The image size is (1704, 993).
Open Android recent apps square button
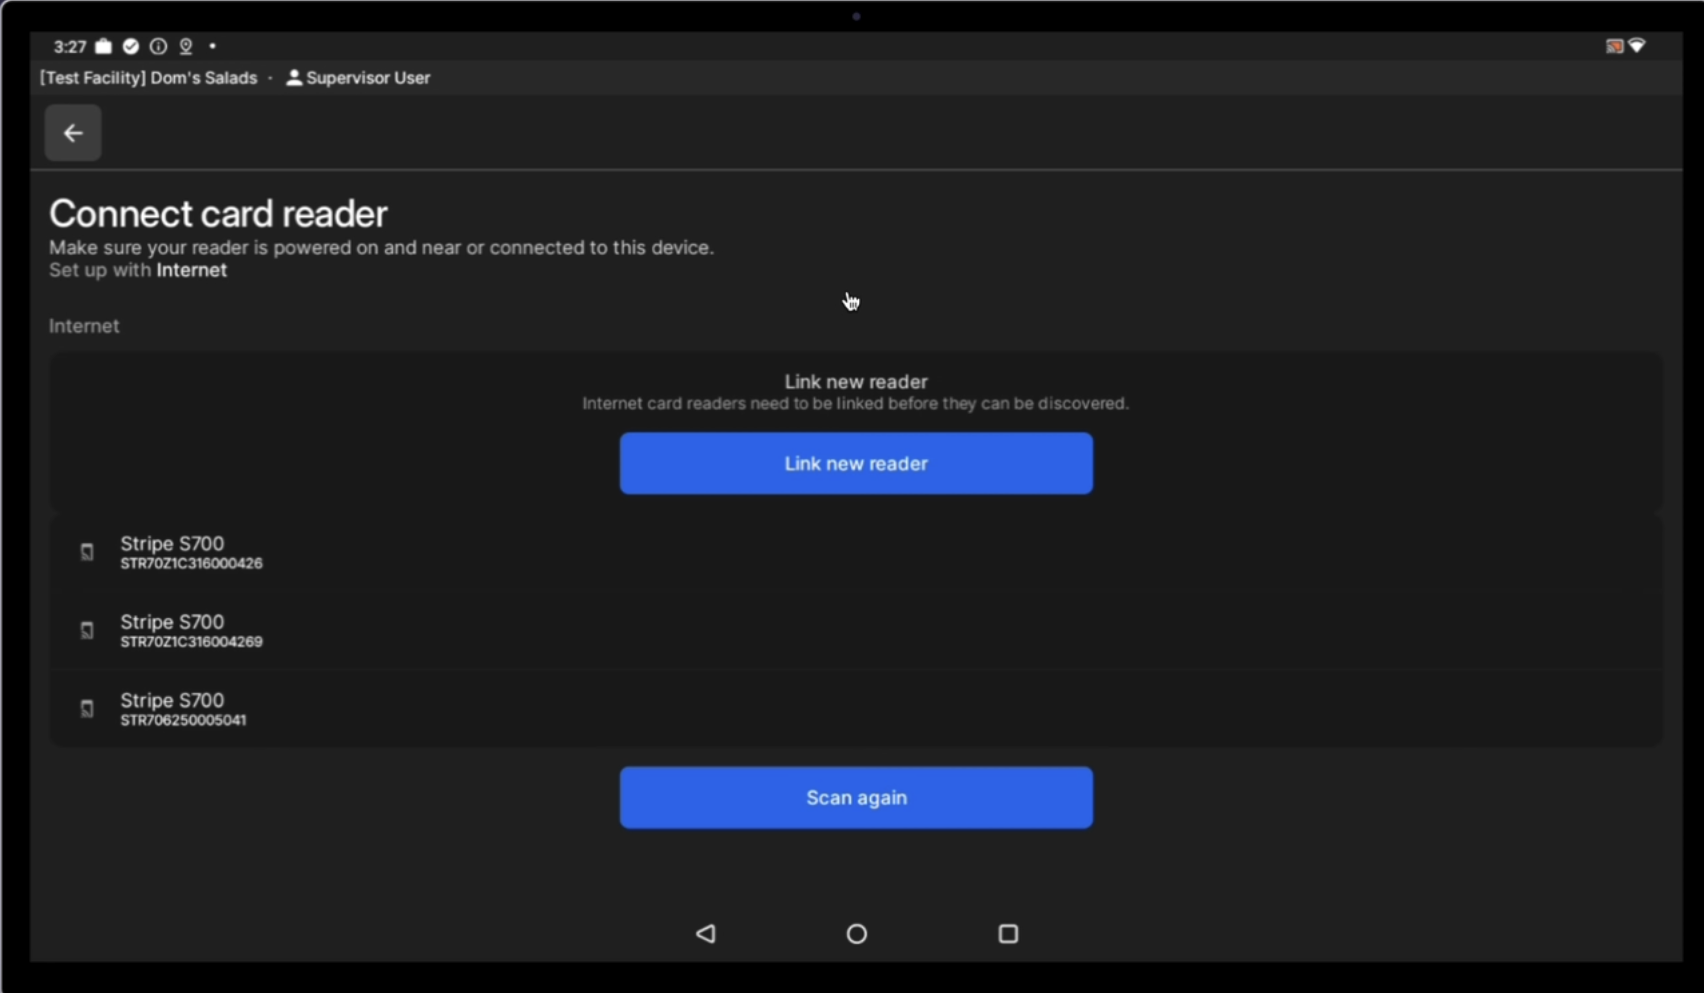tap(1008, 933)
